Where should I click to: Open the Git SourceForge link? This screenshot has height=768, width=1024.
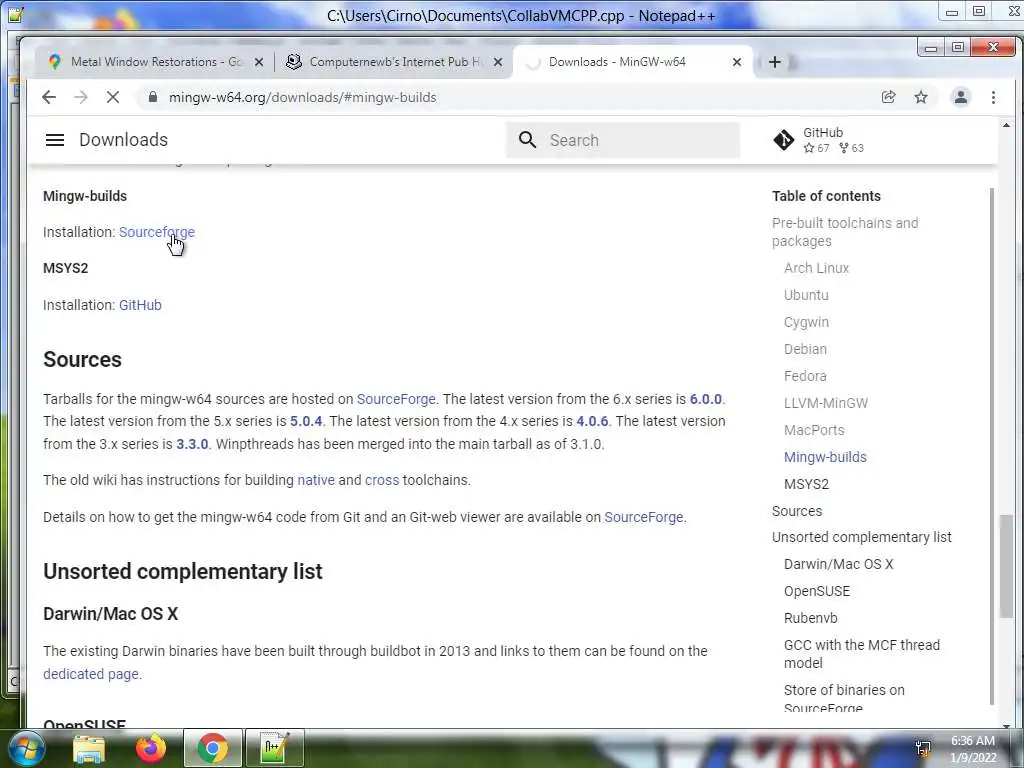coord(644,517)
